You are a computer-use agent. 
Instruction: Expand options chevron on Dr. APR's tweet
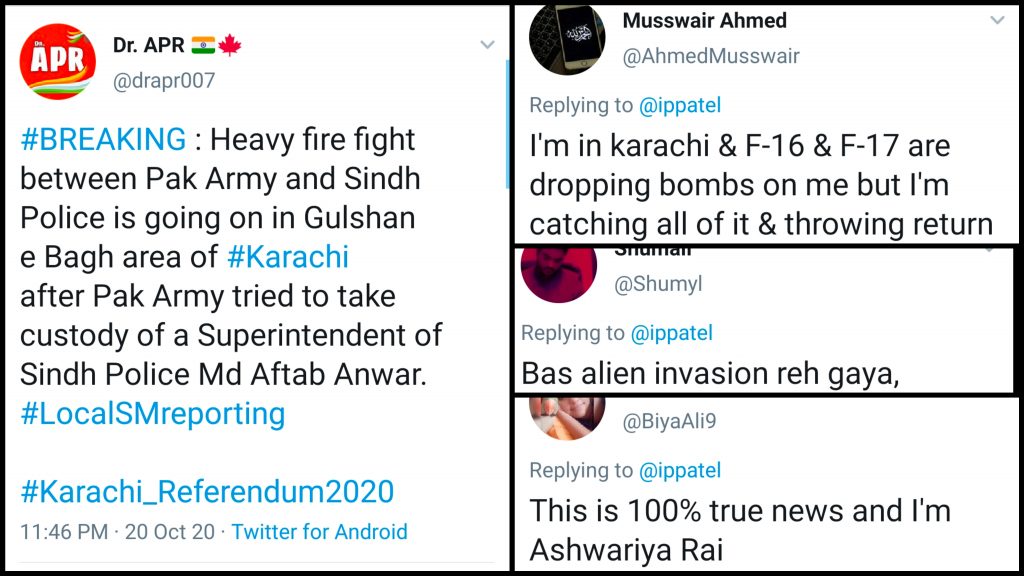(x=487, y=45)
